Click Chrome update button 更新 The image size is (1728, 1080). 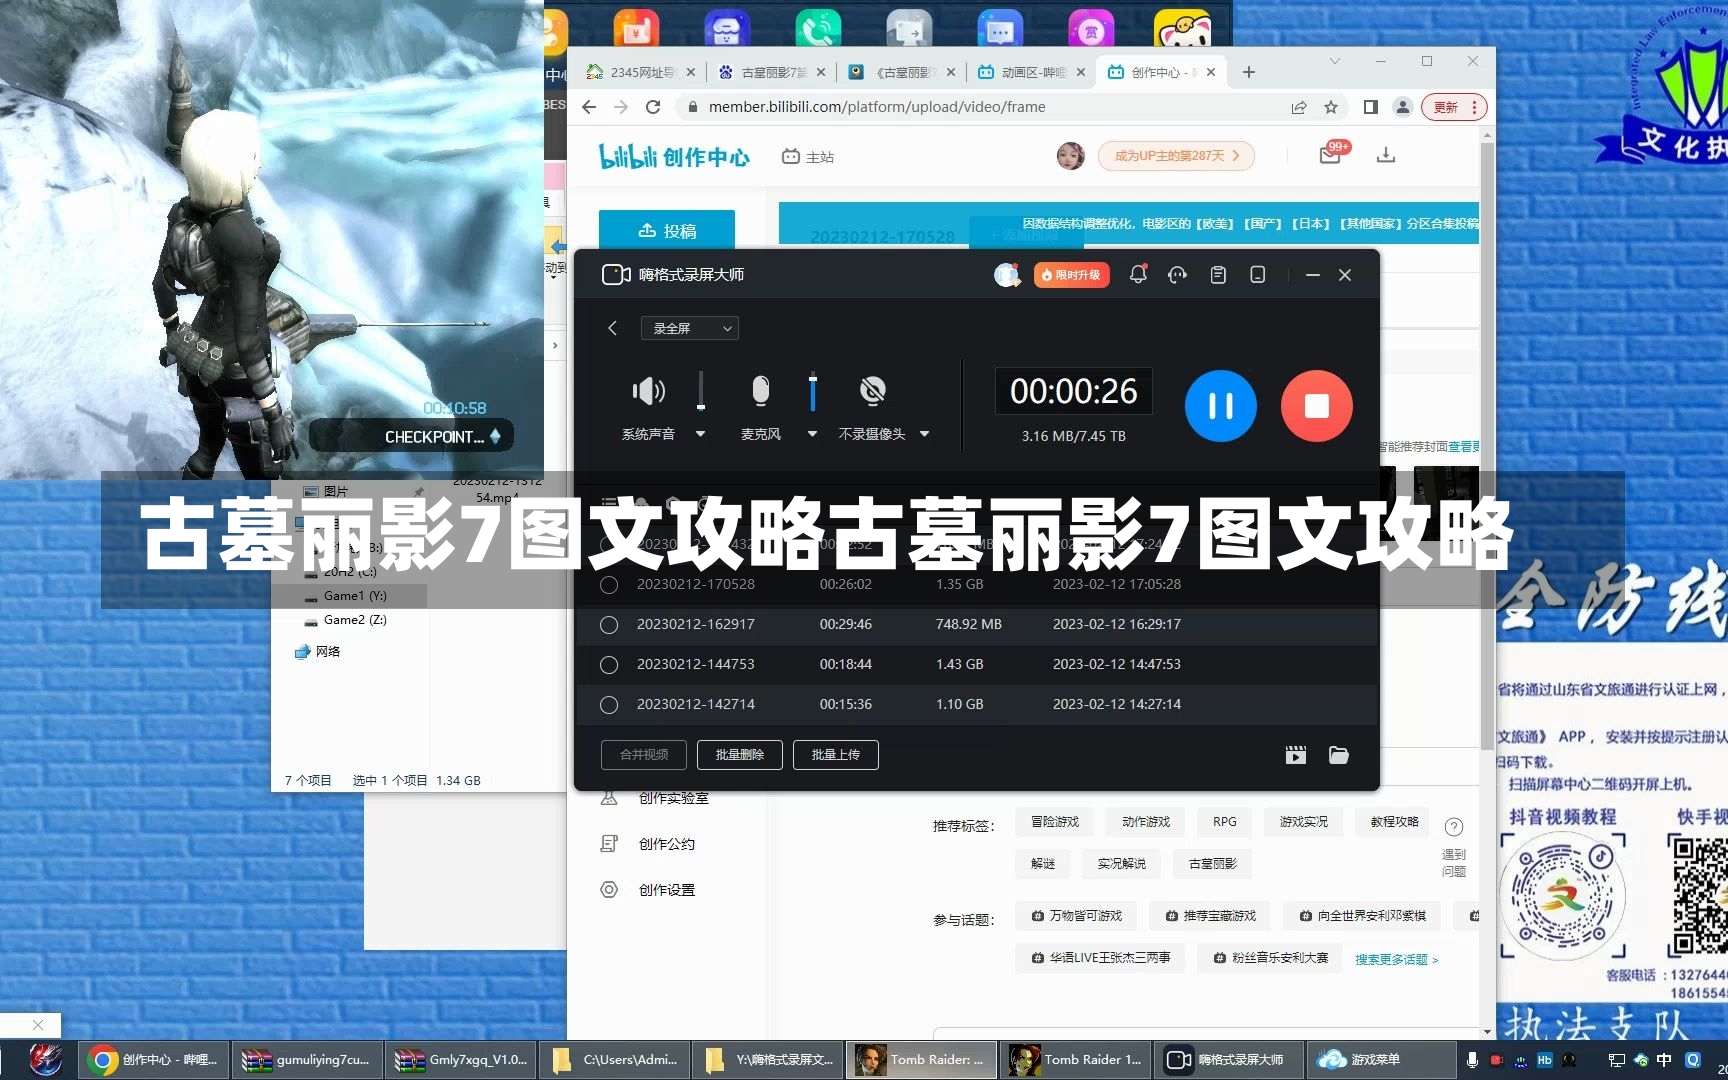click(x=1455, y=107)
